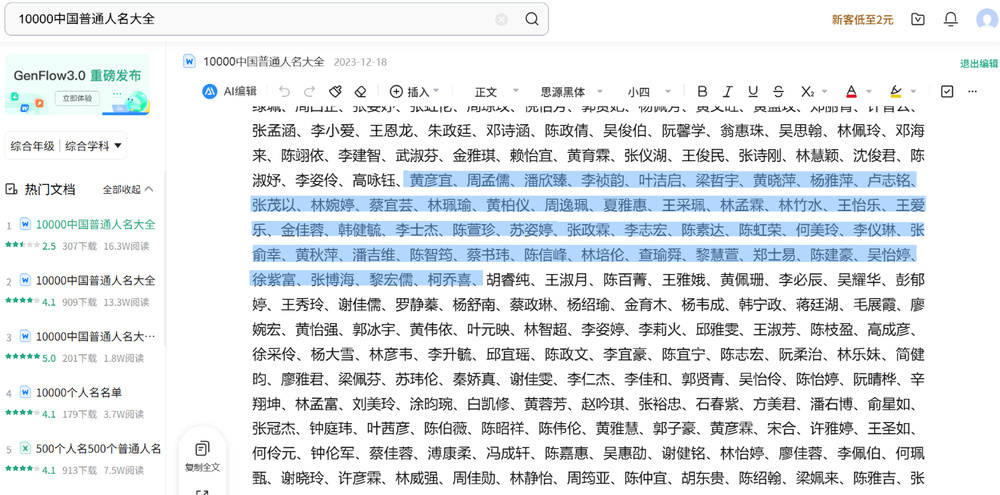Clear formatting with the eraser icon

point(361,91)
